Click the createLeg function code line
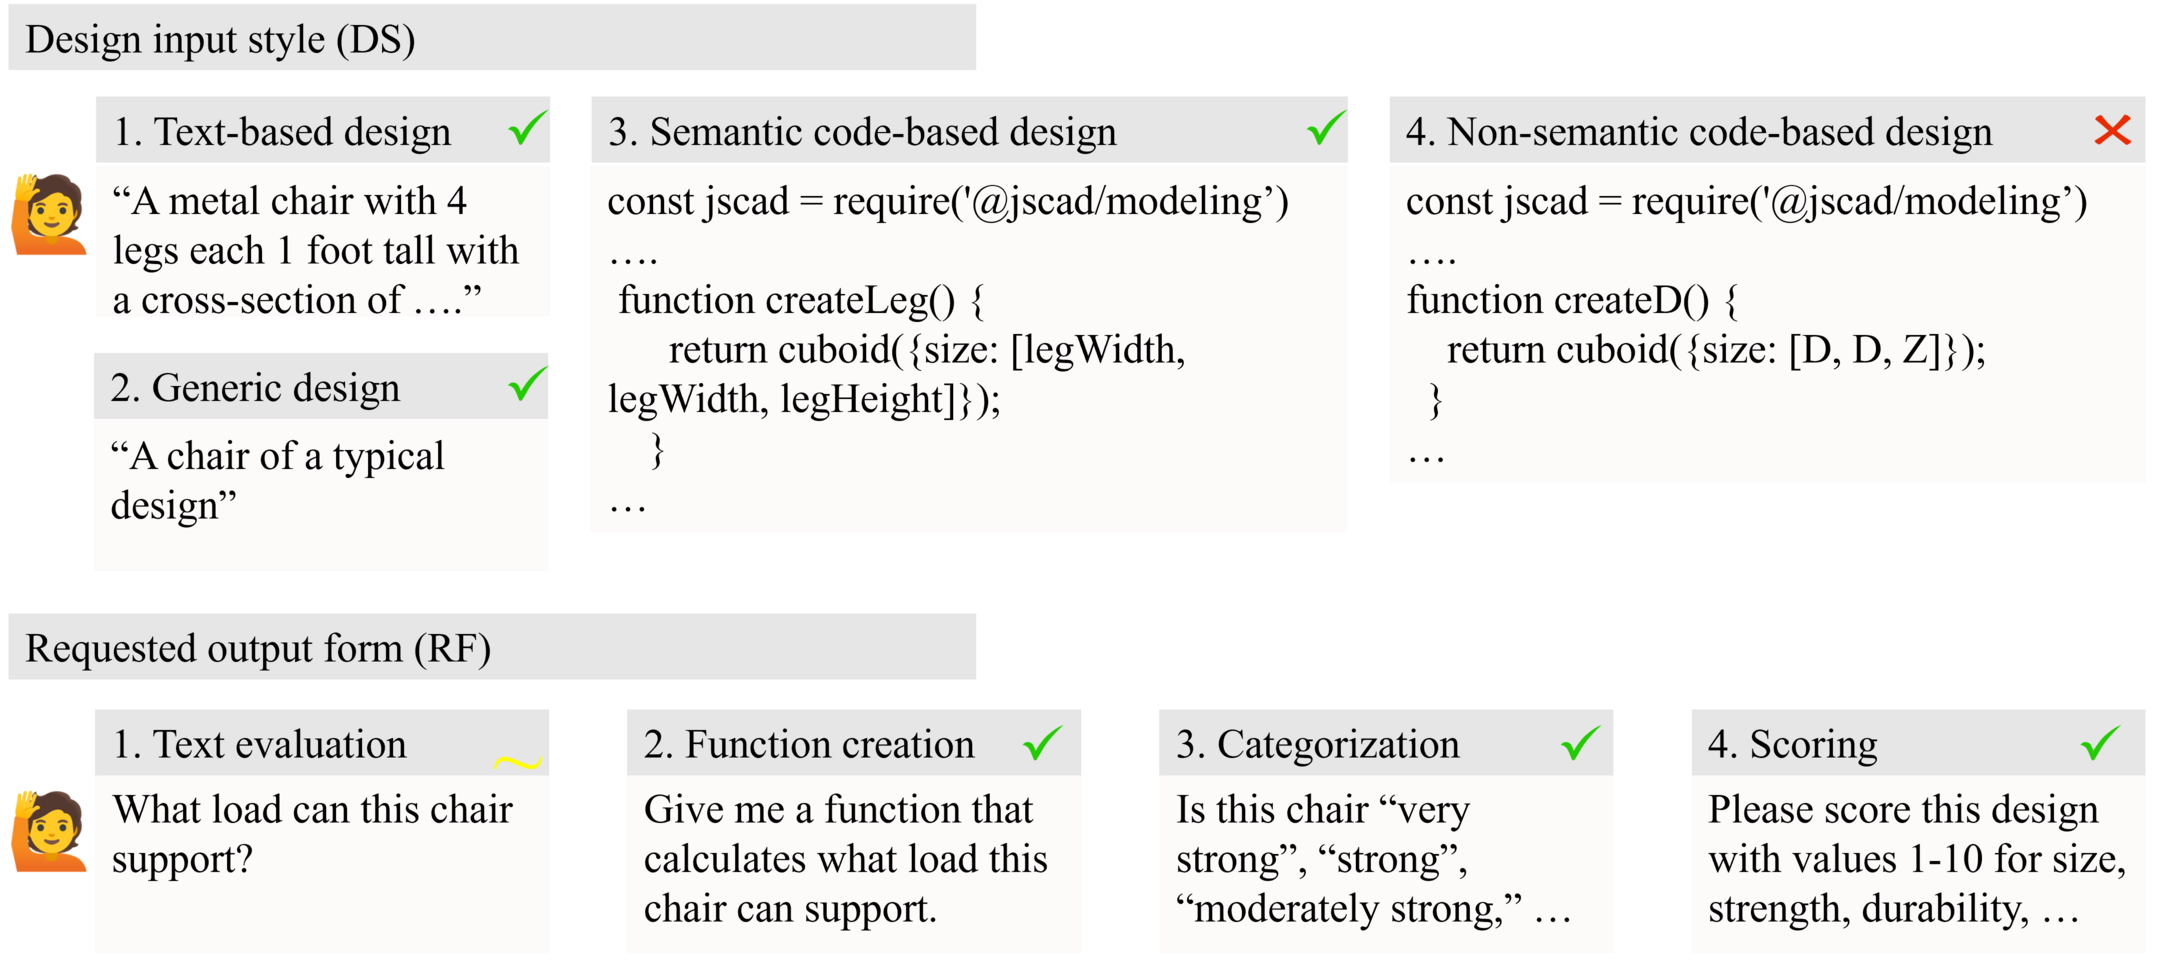Screen dimensions: 2162x968 802,300
